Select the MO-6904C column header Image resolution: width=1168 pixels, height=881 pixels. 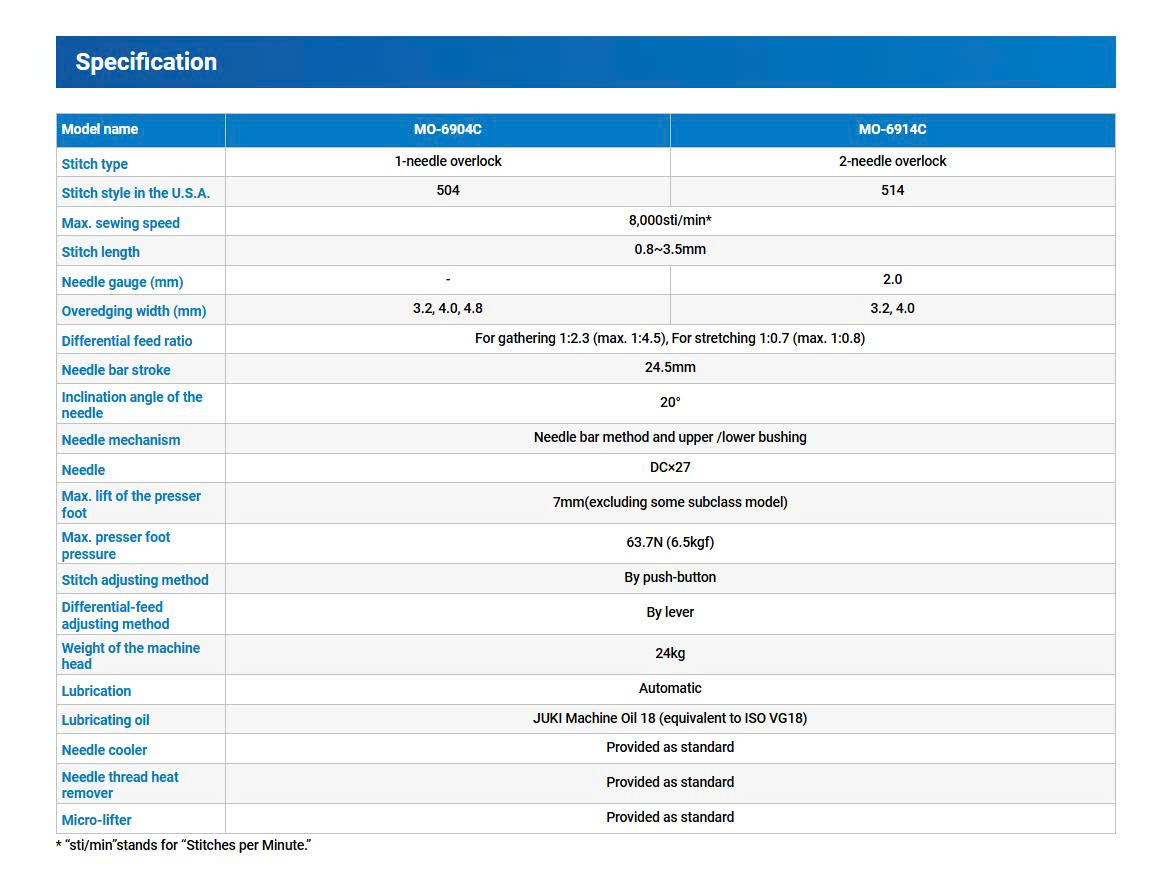[x=447, y=130]
